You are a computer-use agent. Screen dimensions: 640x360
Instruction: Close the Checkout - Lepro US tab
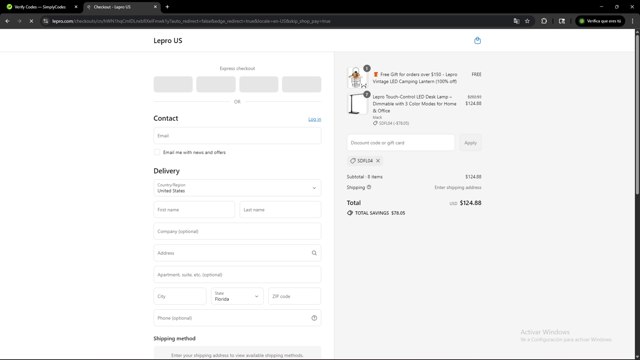[155, 7]
